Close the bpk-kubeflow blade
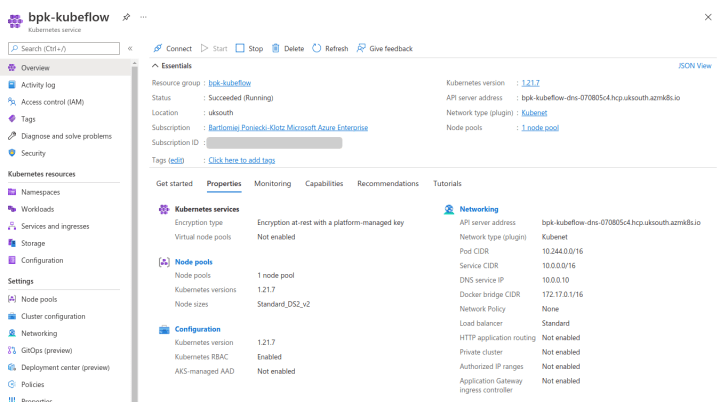This screenshot has width=720, height=402. click(708, 17)
